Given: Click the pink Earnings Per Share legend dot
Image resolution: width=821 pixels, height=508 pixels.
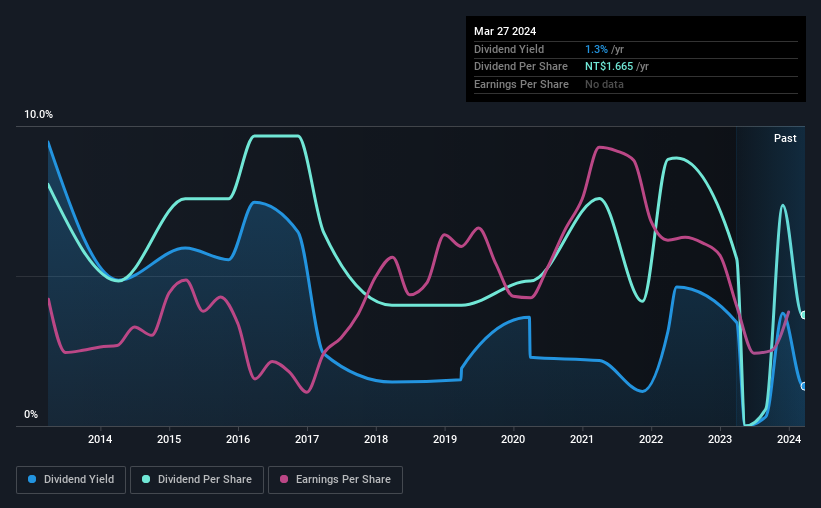Looking at the screenshot, I should 284,479.
